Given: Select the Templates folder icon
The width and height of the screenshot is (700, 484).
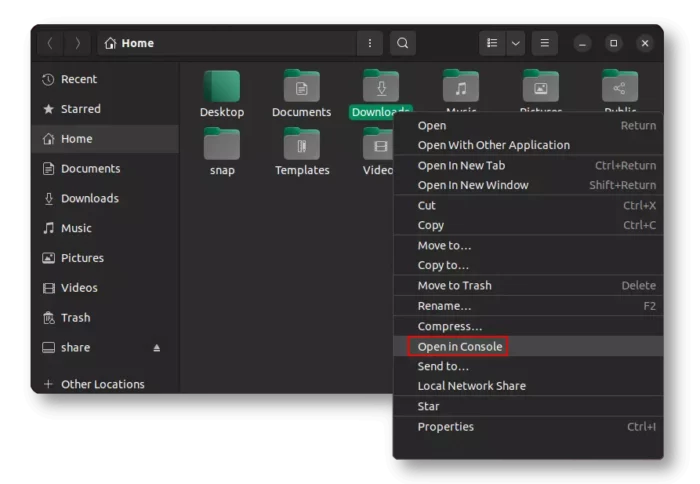Looking at the screenshot, I should [302, 144].
